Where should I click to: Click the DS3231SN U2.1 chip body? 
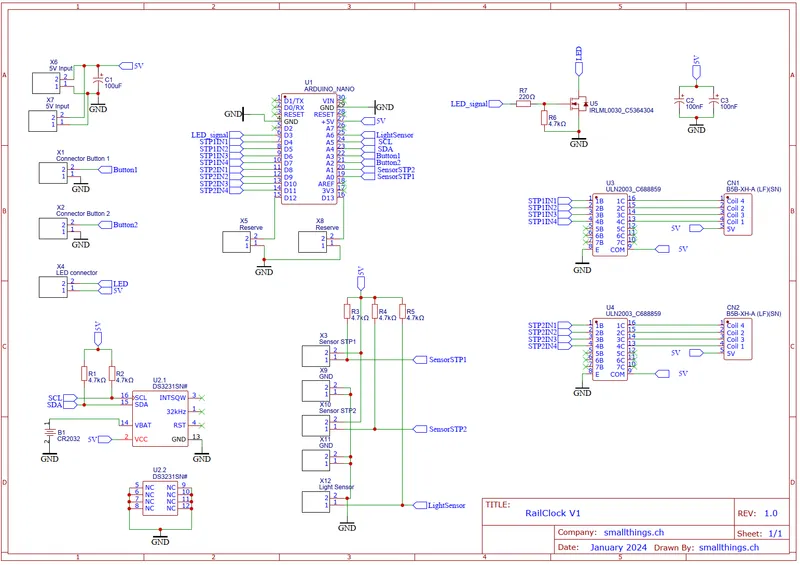coord(160,419)
